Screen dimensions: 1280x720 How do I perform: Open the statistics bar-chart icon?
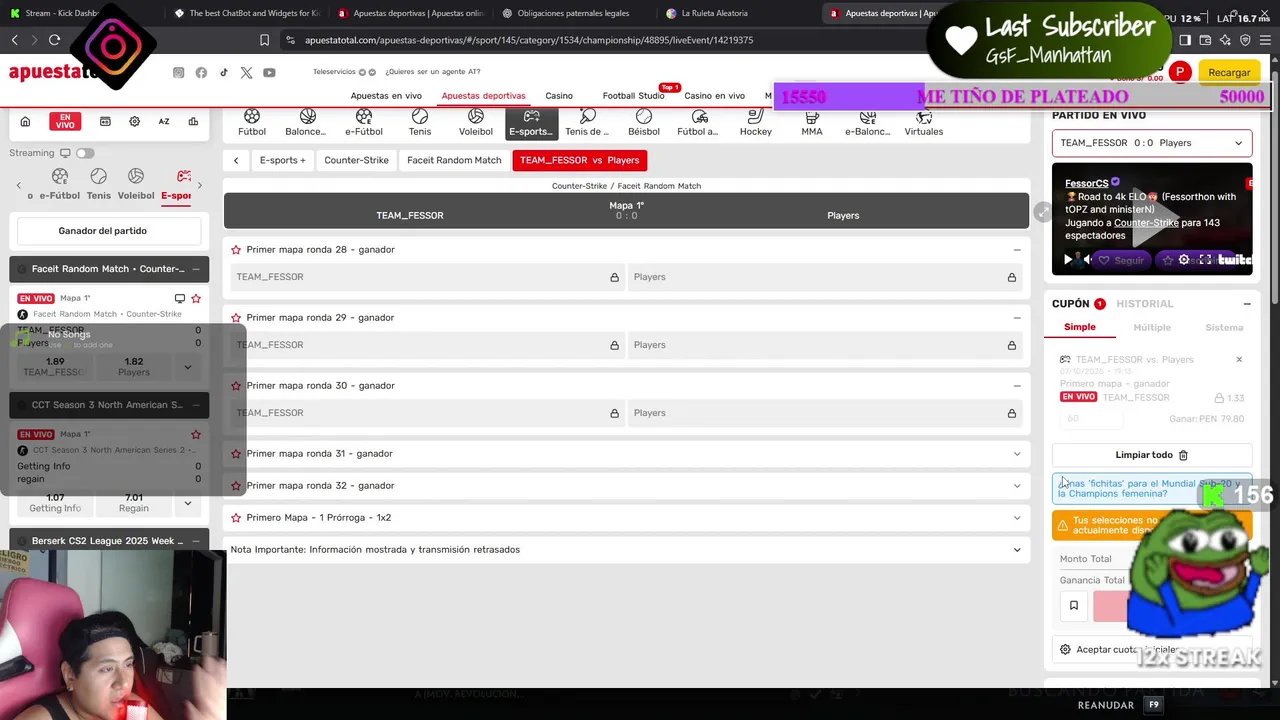[193, 122]
